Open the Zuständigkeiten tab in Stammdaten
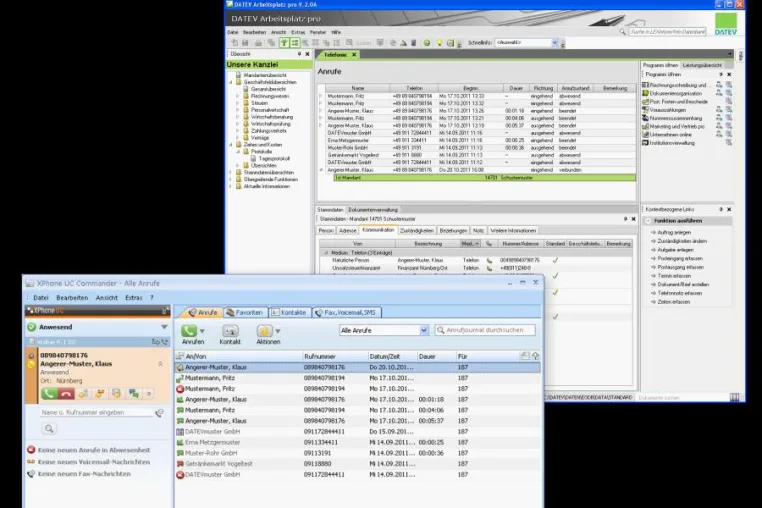This screenshot has width=762, height=508. coord(416,231)
